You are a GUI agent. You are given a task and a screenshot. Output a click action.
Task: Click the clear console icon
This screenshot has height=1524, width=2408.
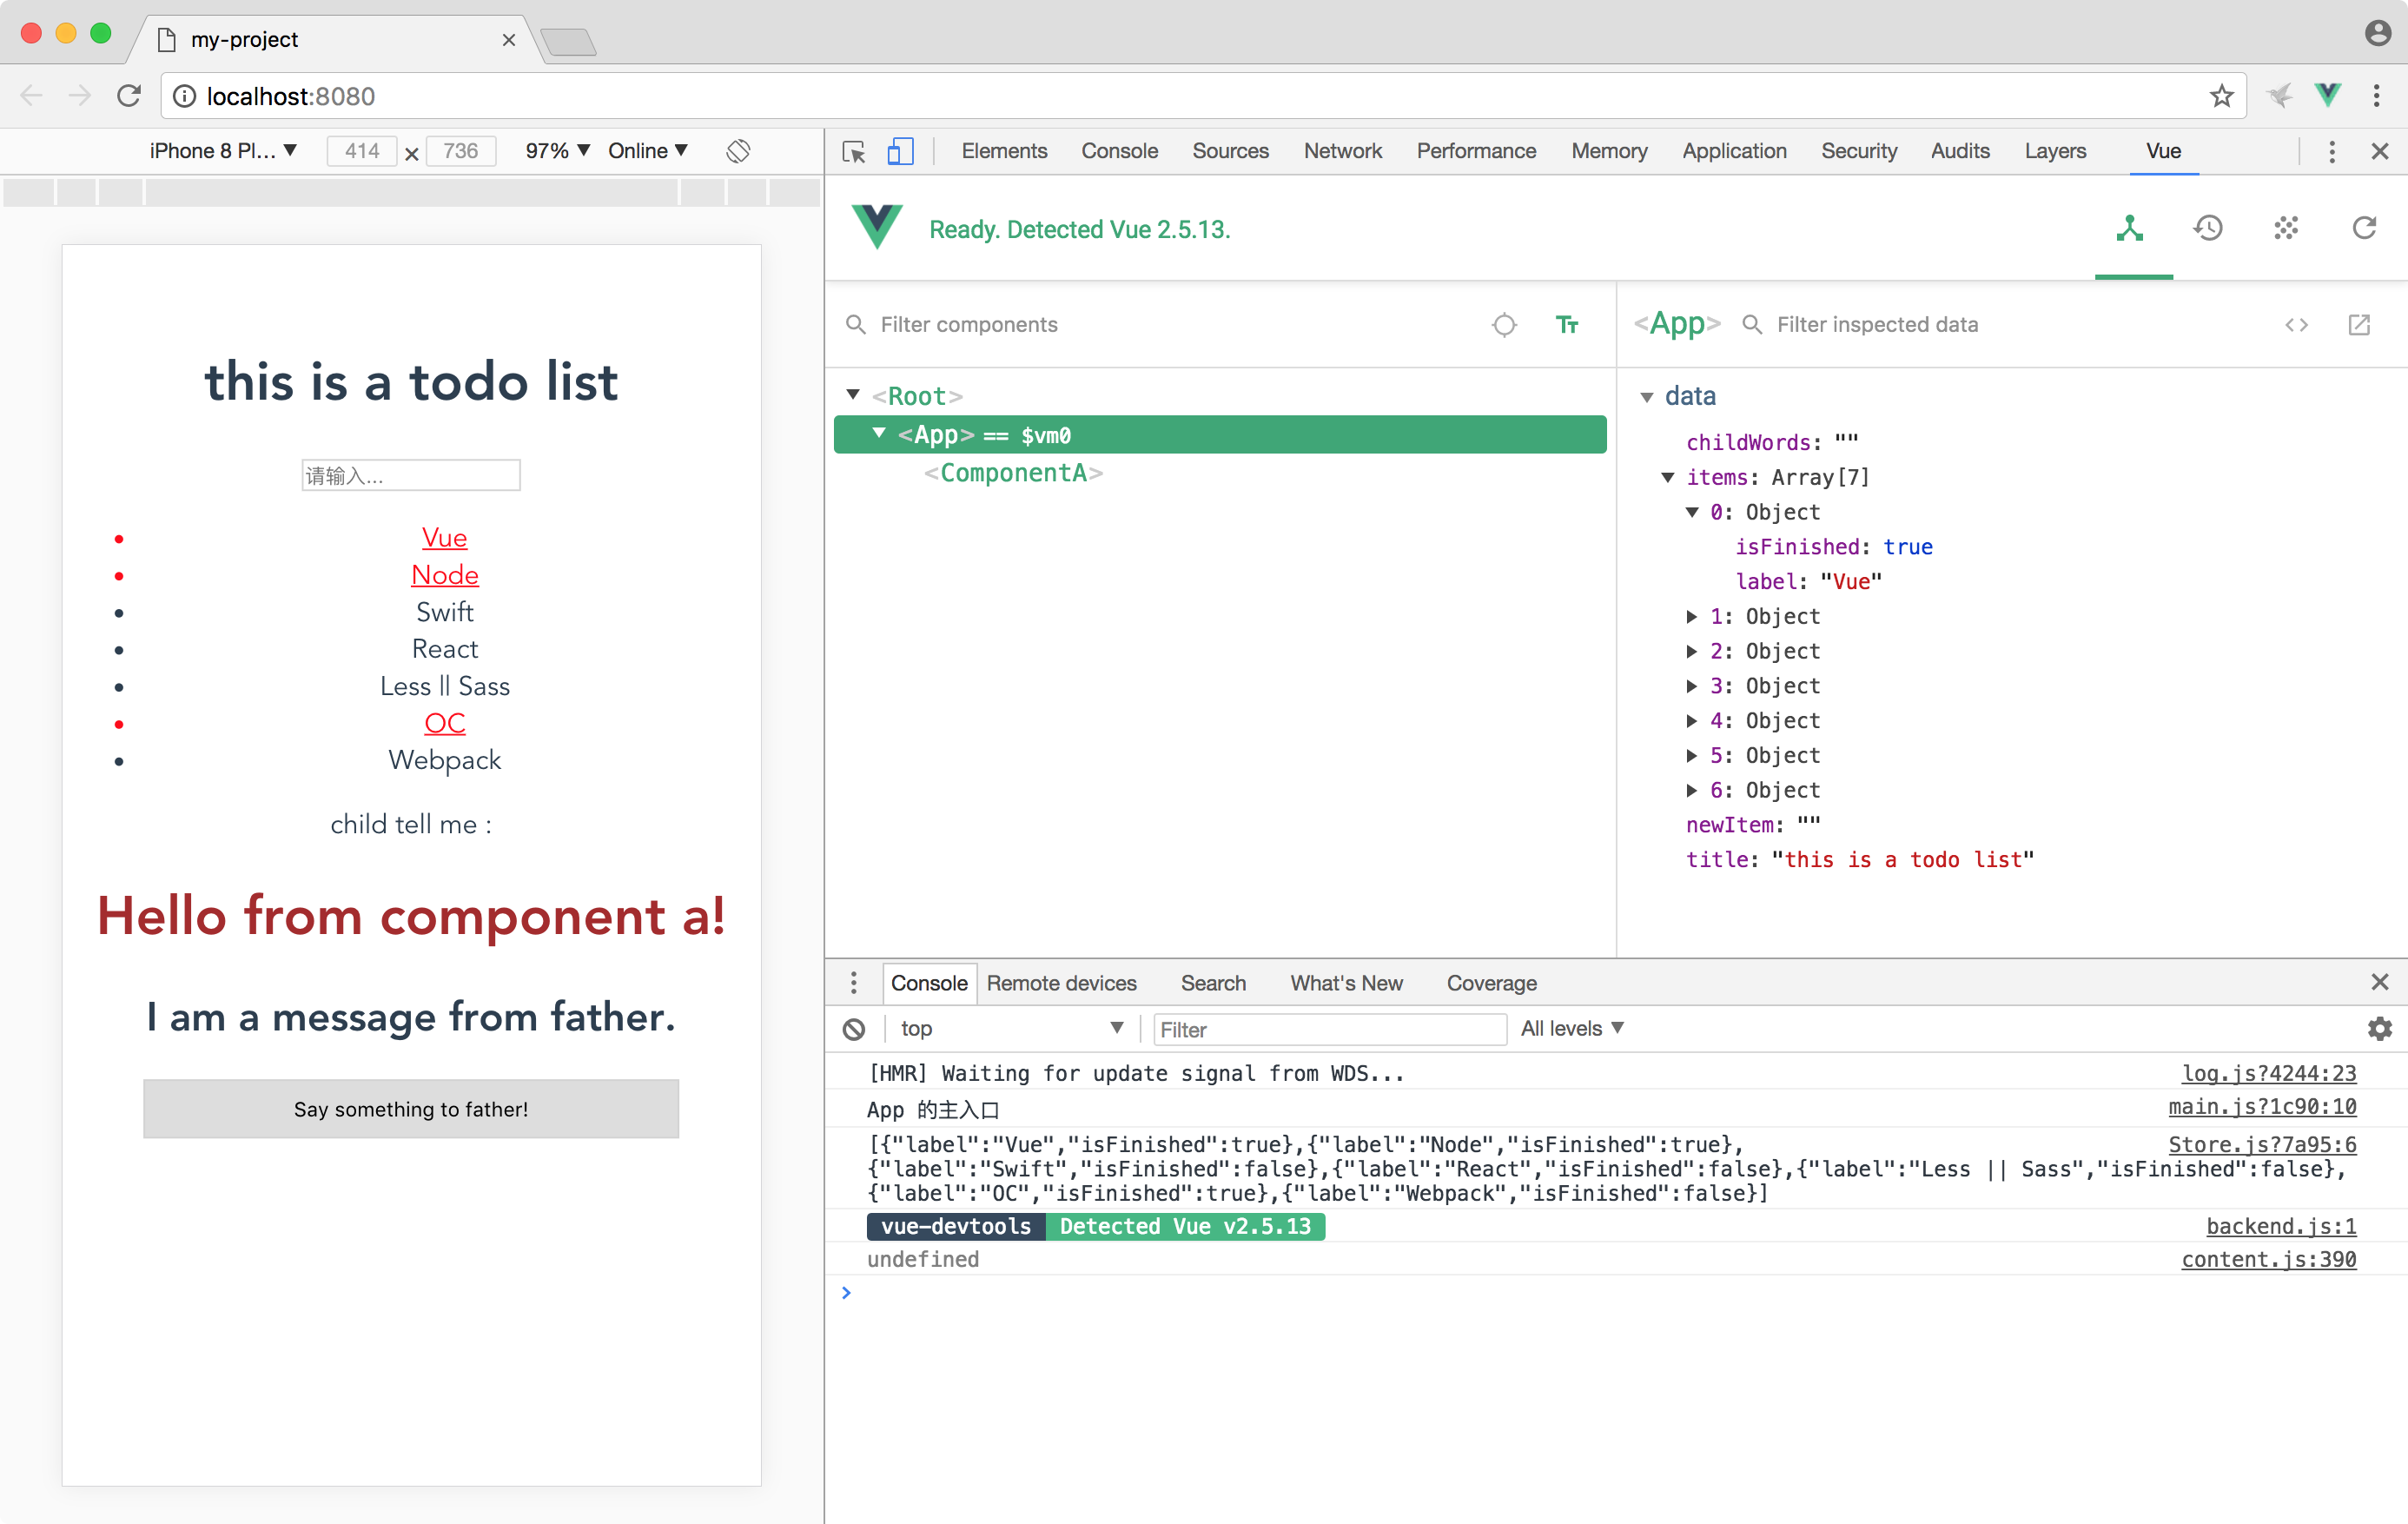coord(854,1029)
